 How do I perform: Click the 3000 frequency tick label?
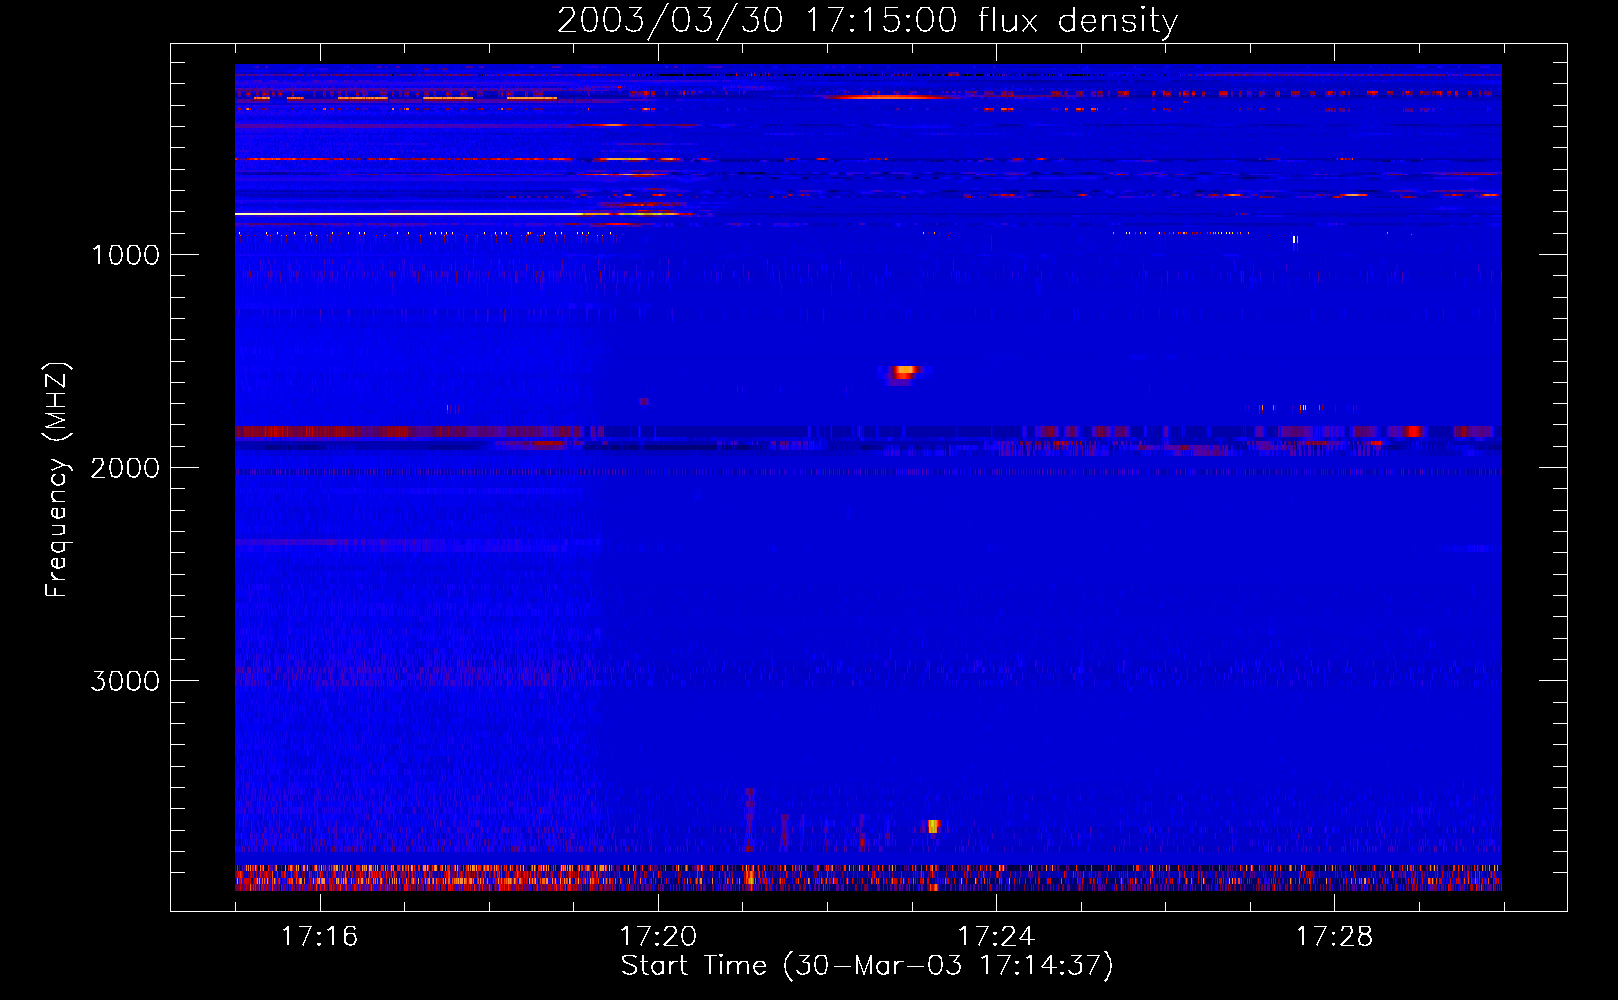pos(125,681)
